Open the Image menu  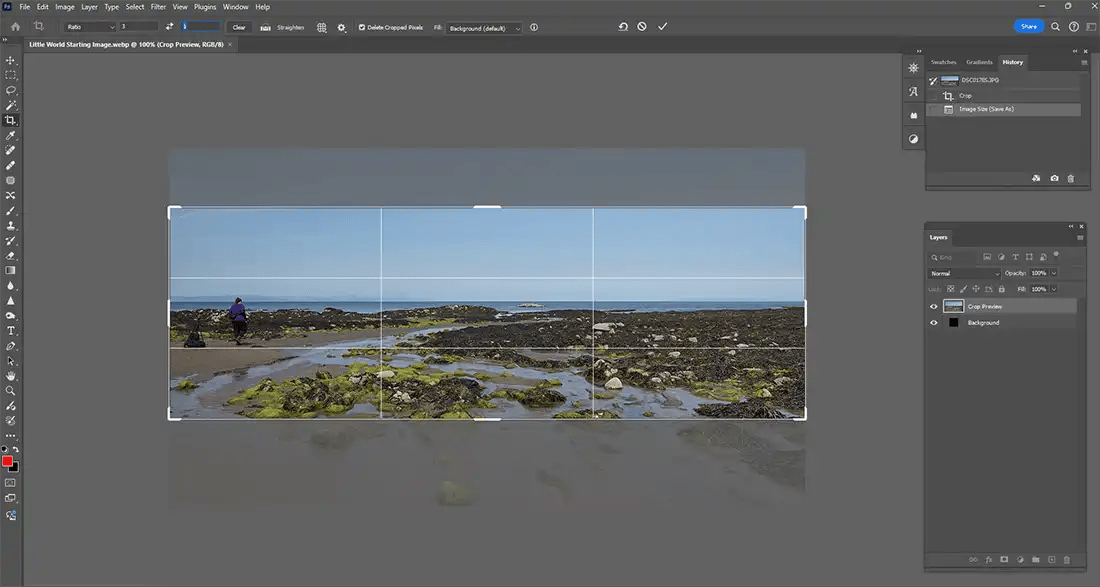click(x=65, y=7)
